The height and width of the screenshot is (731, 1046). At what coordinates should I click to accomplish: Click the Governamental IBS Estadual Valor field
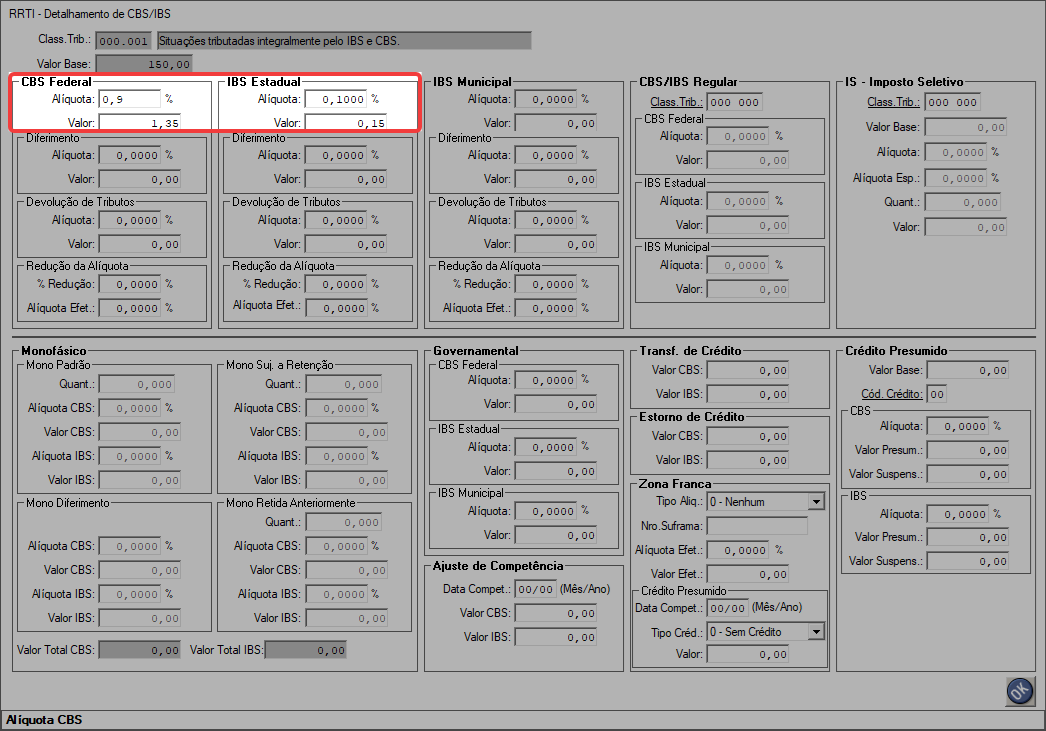tap(556, 471)
